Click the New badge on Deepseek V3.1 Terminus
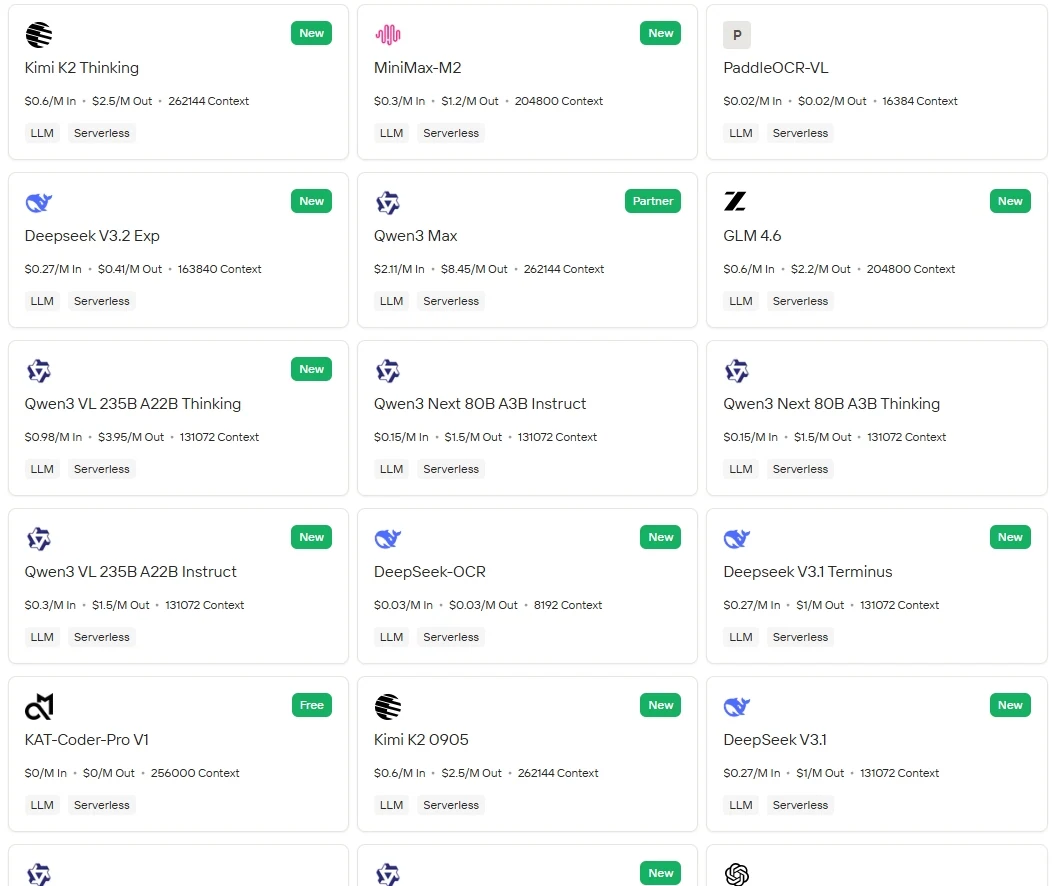This screenshot has width=1058, height=886. [1010, 537]
